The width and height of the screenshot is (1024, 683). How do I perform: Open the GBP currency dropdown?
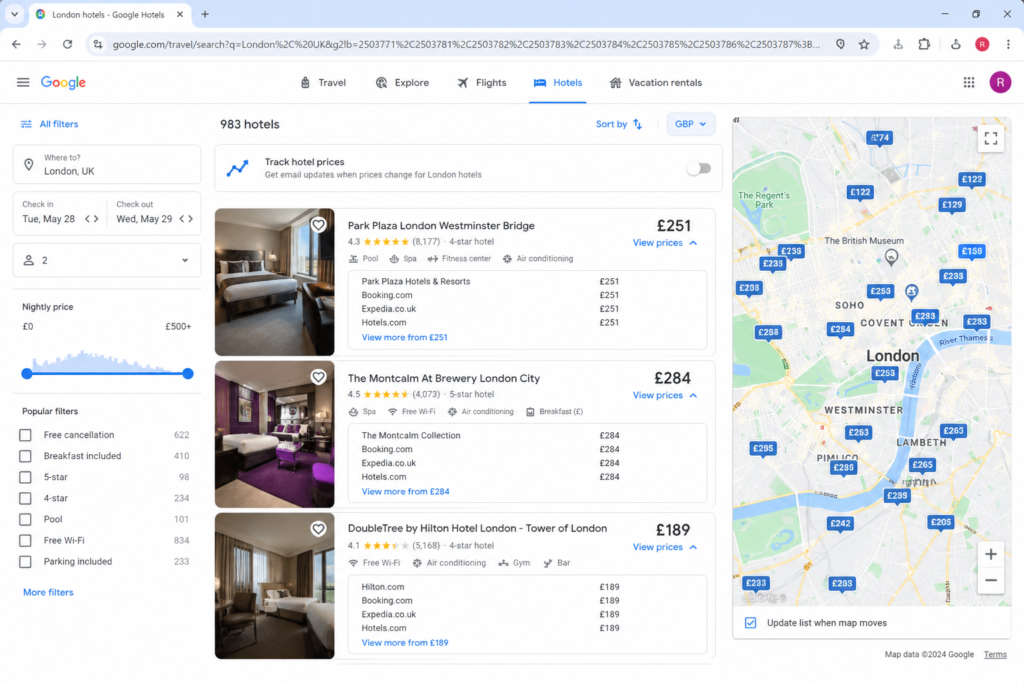[690, 124]
